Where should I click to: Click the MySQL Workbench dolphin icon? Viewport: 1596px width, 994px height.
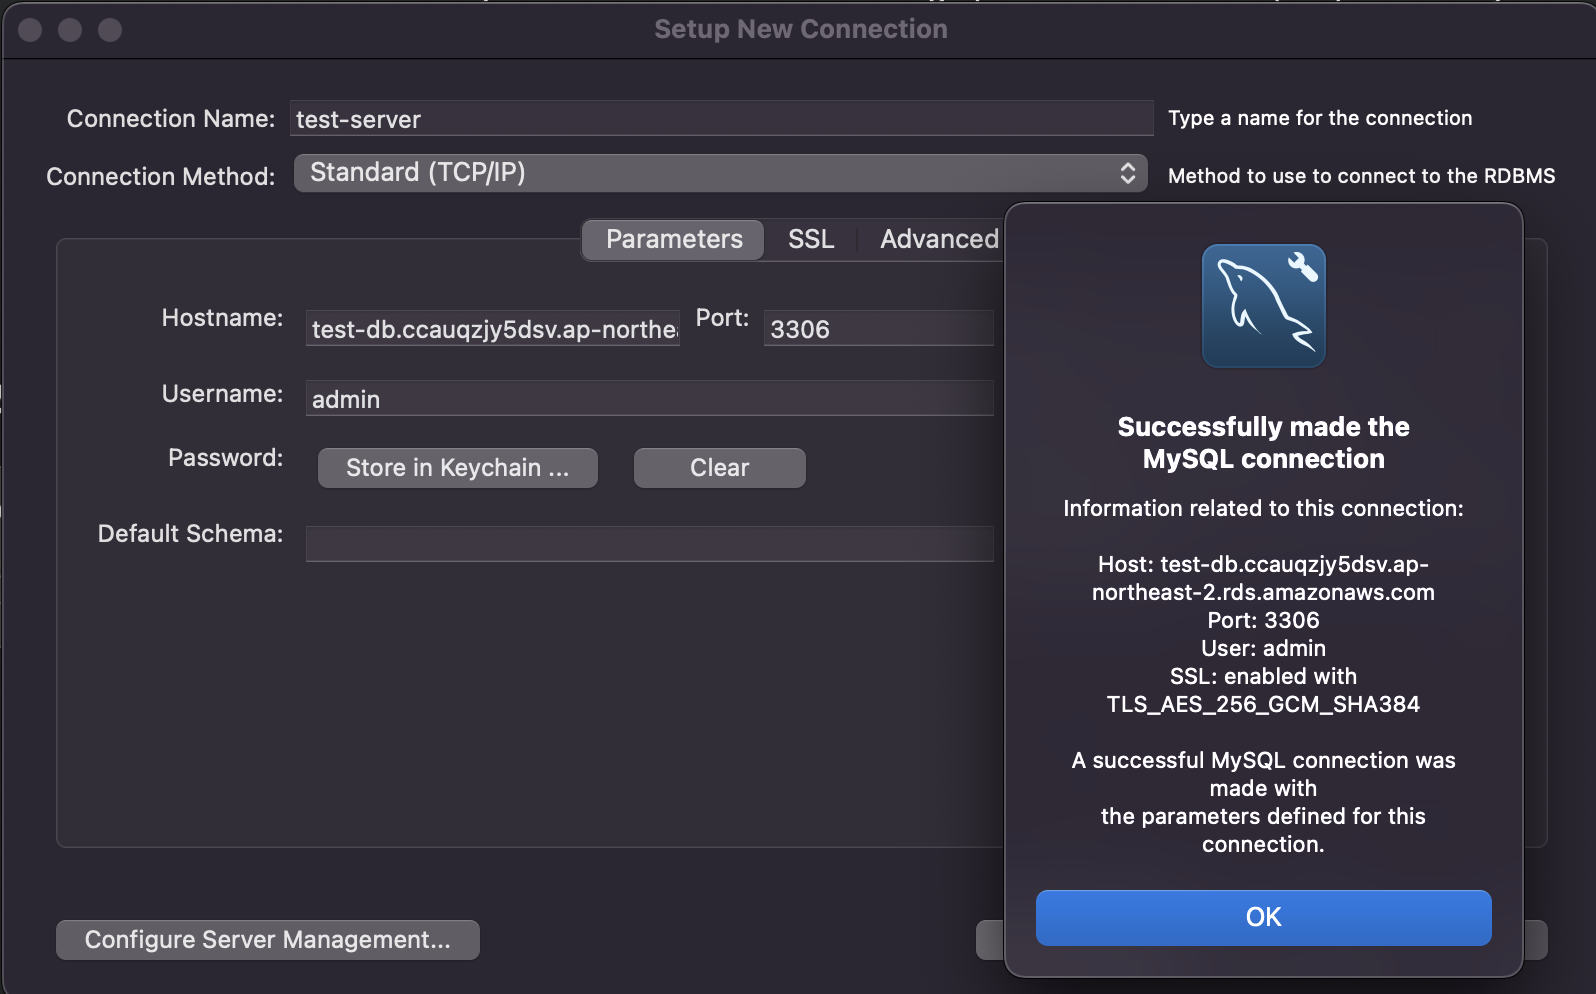(x=1263, y=306)
